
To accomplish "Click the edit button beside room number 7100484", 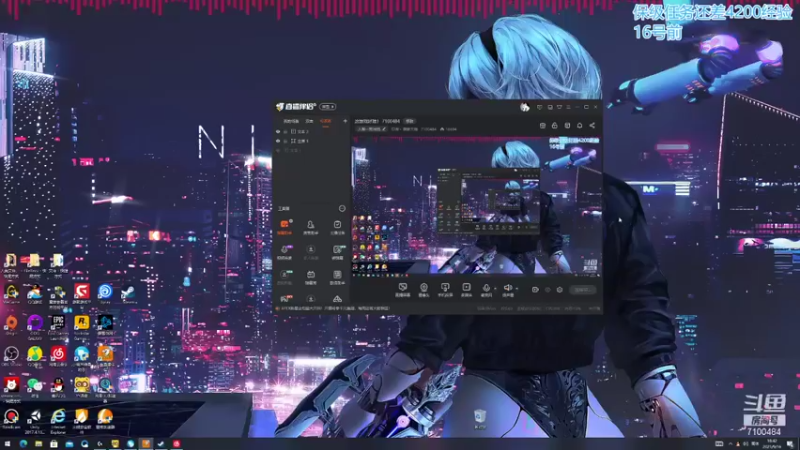I will [410, 121].
